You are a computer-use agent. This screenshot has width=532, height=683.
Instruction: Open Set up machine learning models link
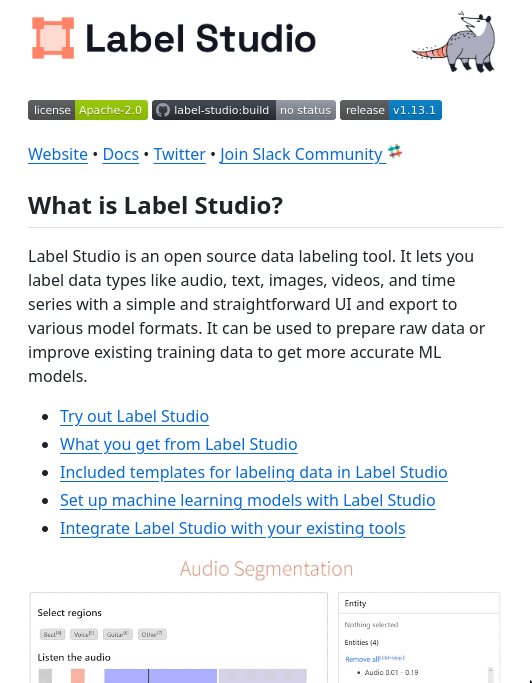247,500
